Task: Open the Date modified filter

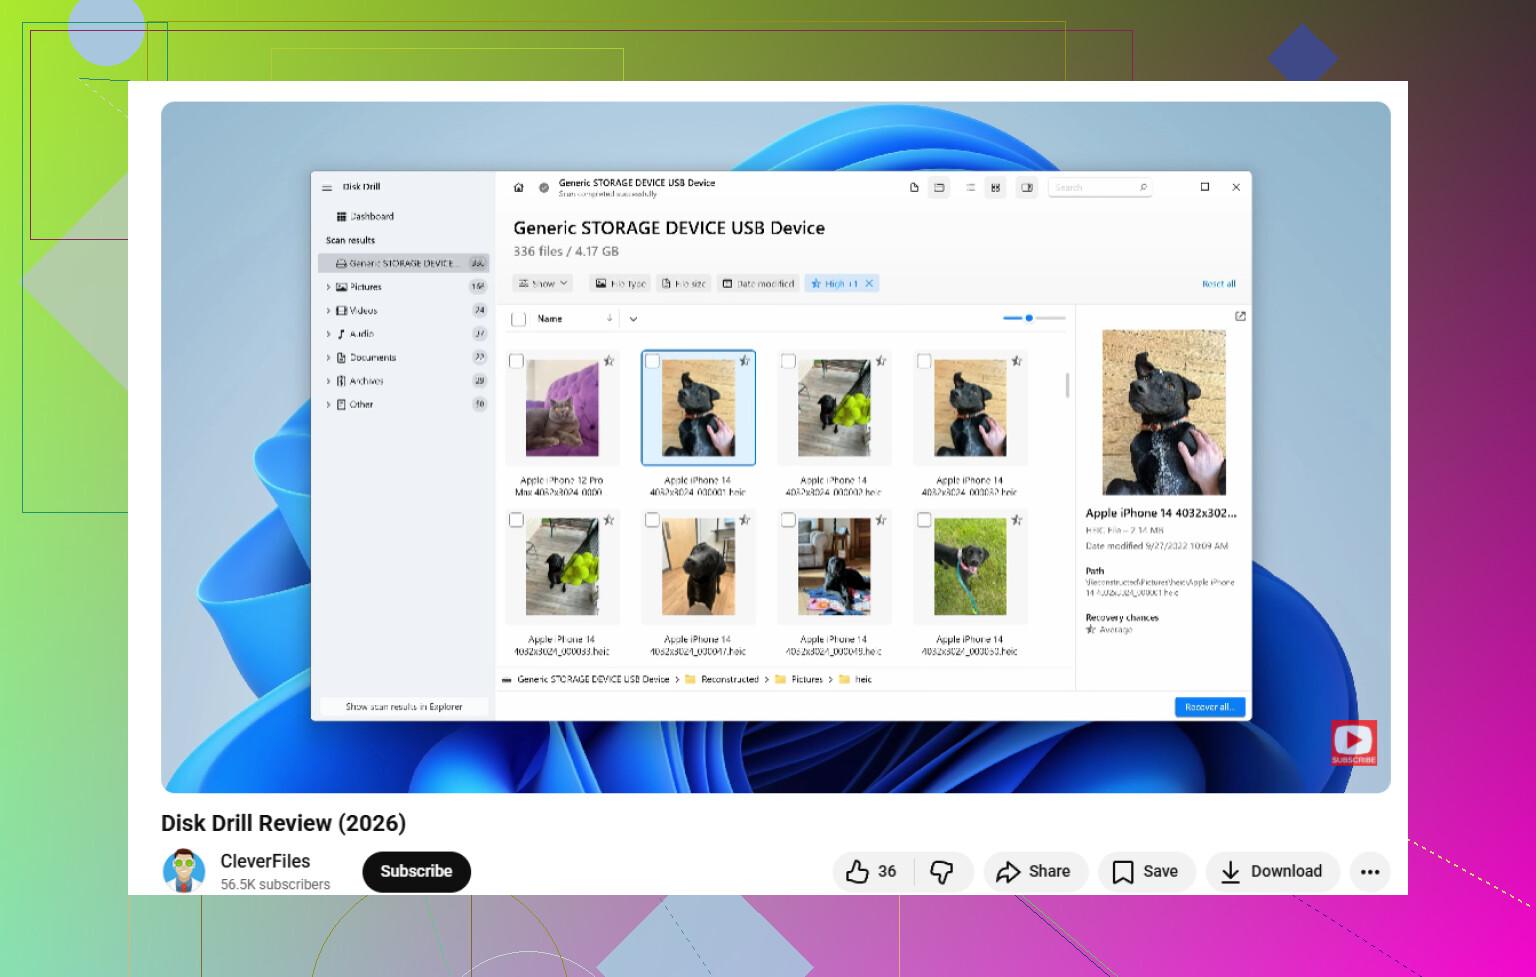Action: pyautogui.click(x=758, y=284)
